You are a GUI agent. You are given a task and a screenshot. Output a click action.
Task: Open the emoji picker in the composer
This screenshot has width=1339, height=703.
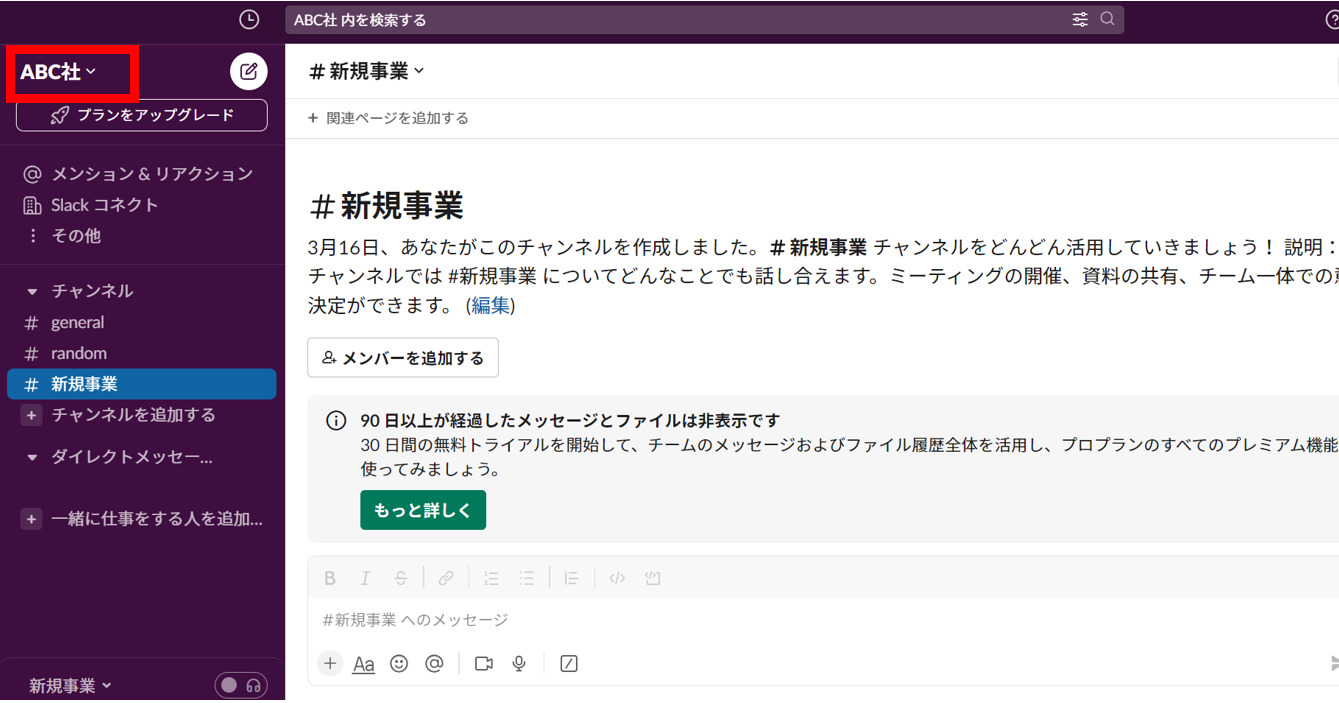pyautogui.click(x=399, y=663)
